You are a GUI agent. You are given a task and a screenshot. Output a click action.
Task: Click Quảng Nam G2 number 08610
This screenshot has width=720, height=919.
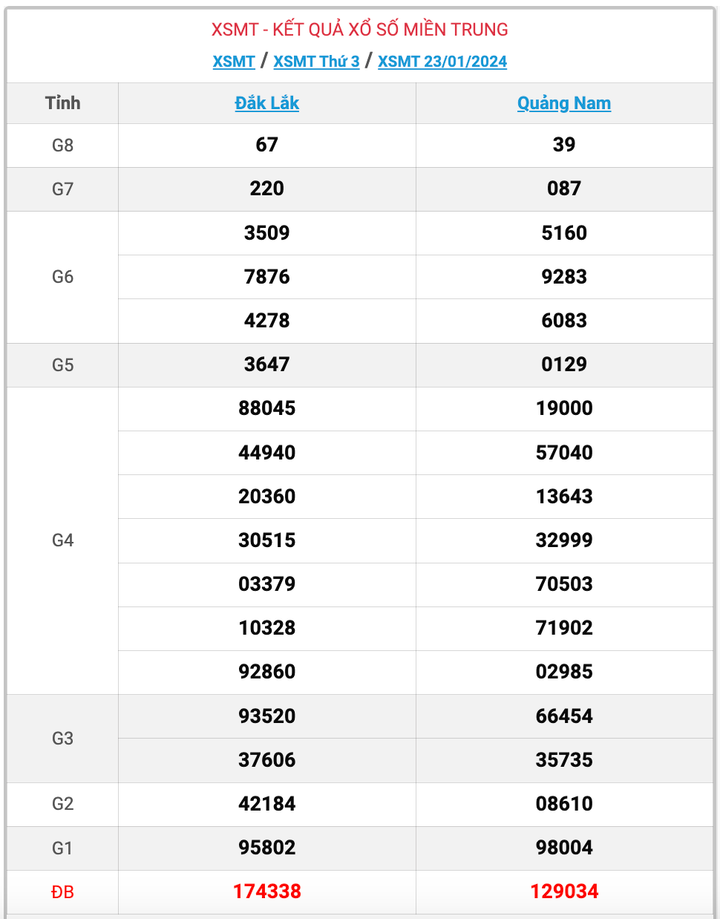coord(564,803)
